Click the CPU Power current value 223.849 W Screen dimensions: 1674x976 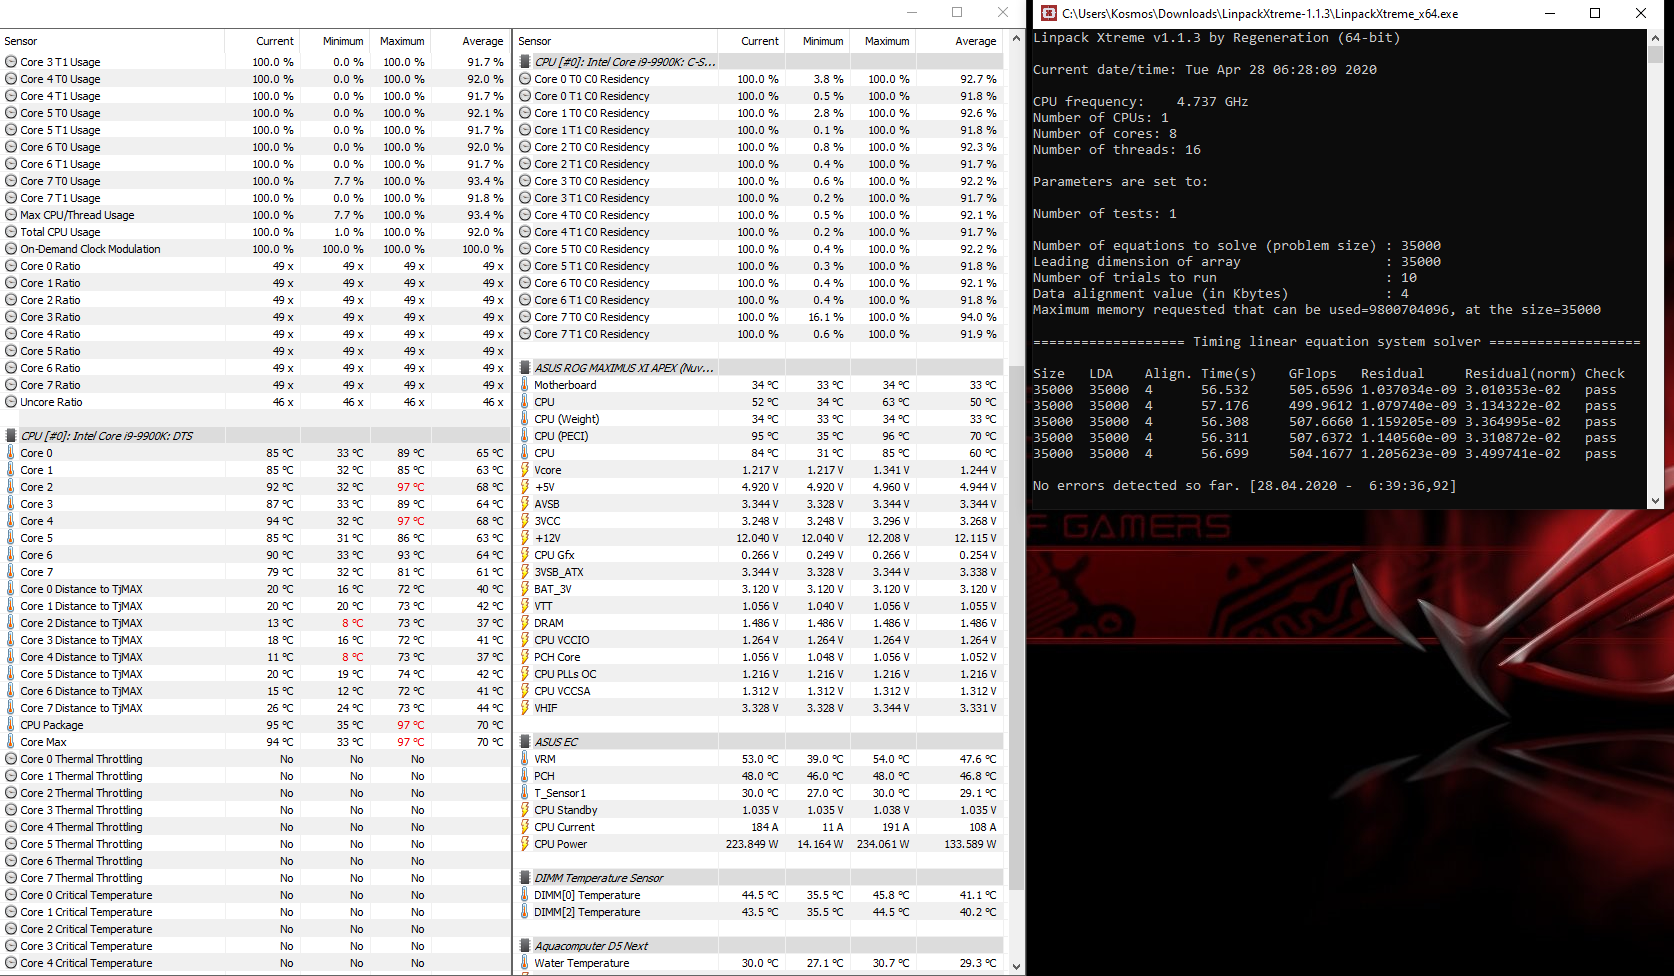point(752,844)
